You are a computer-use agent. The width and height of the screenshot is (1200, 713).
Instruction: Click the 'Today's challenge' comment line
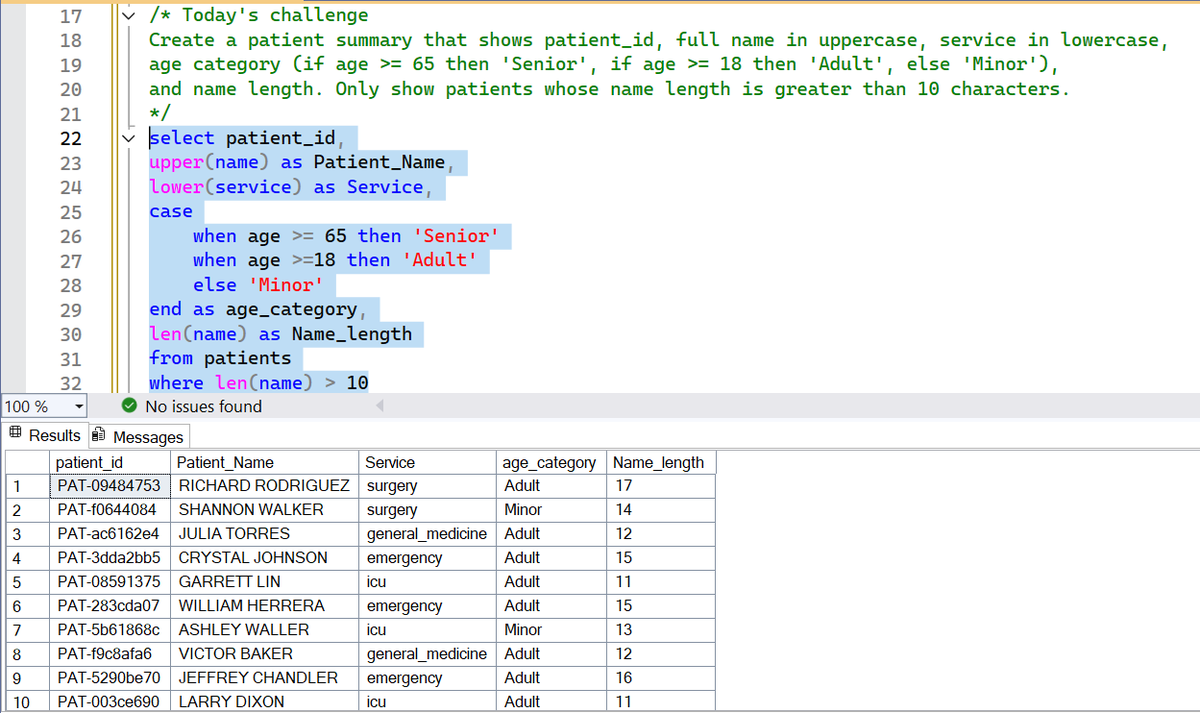[x=259, y=15]
